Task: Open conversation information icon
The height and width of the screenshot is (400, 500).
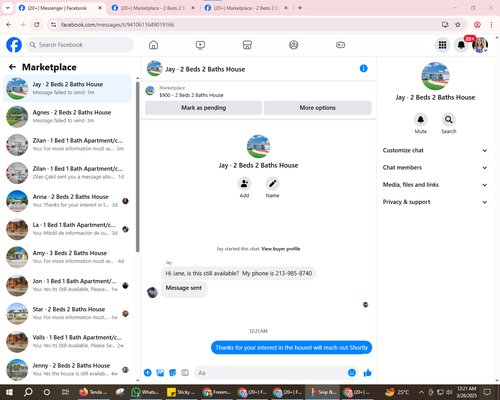Action: pos(363,68)
